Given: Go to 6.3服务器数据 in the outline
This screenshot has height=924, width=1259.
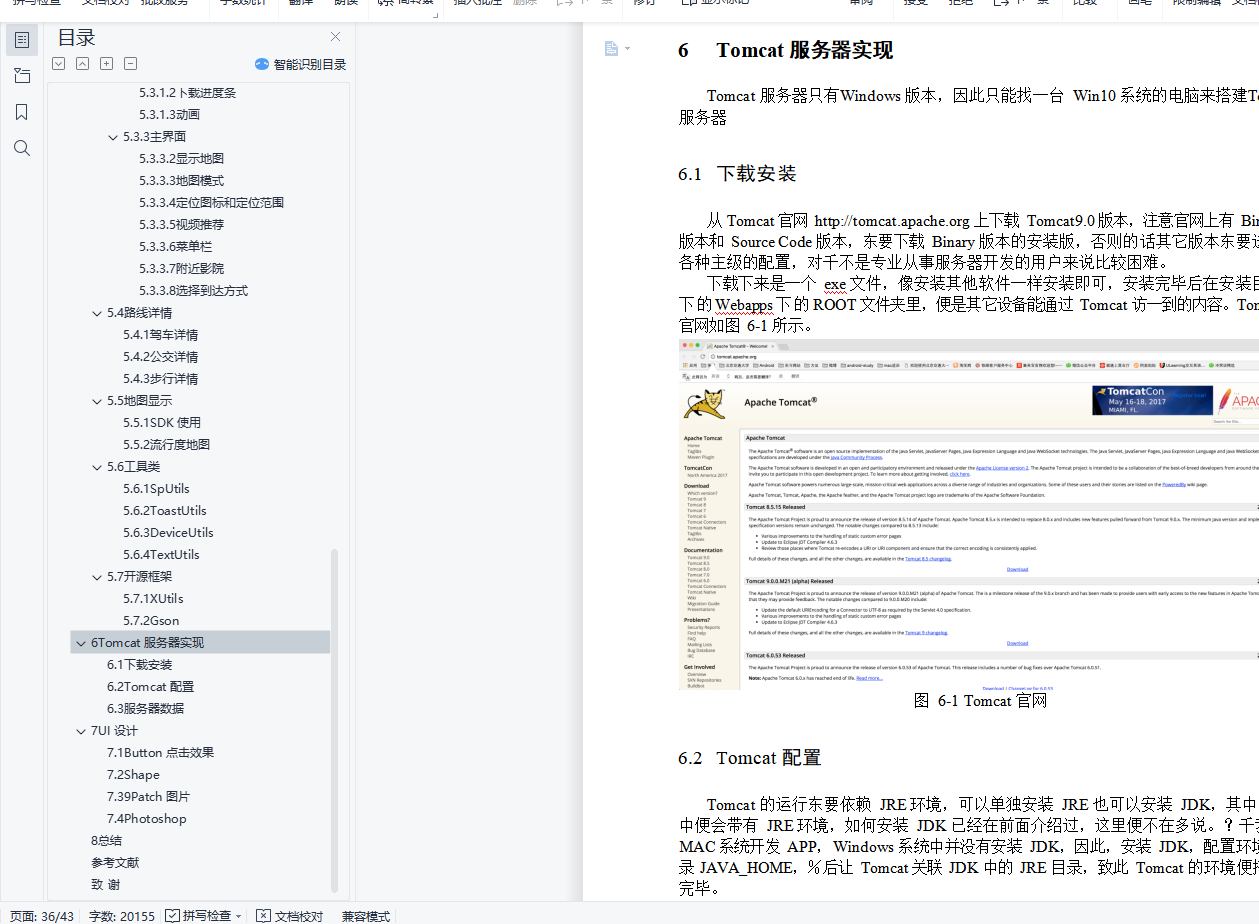Looking at the screenshot, I should coord(145,709).
